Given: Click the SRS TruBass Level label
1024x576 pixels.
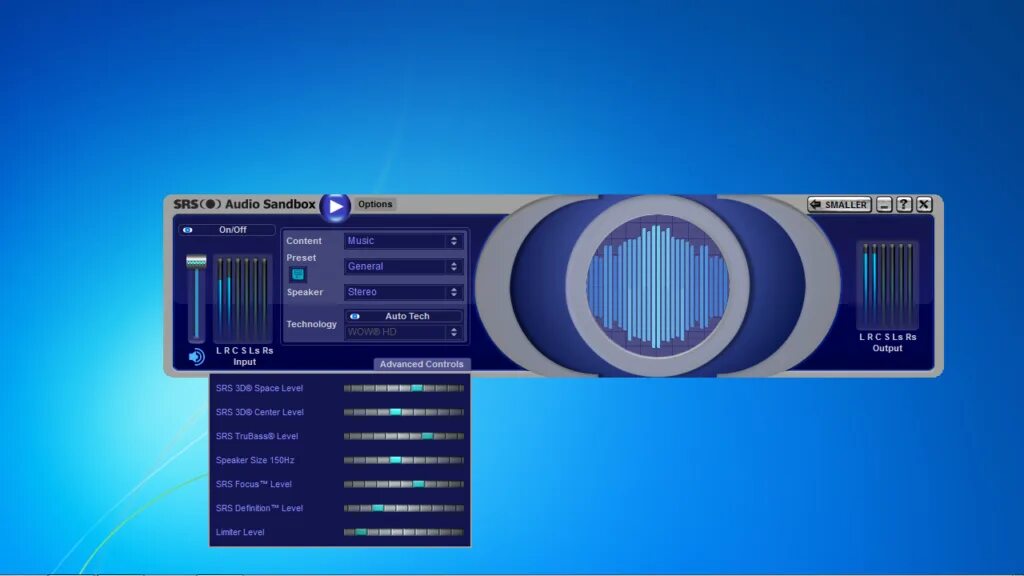Looking at the screenshot, I should [257, 436].
